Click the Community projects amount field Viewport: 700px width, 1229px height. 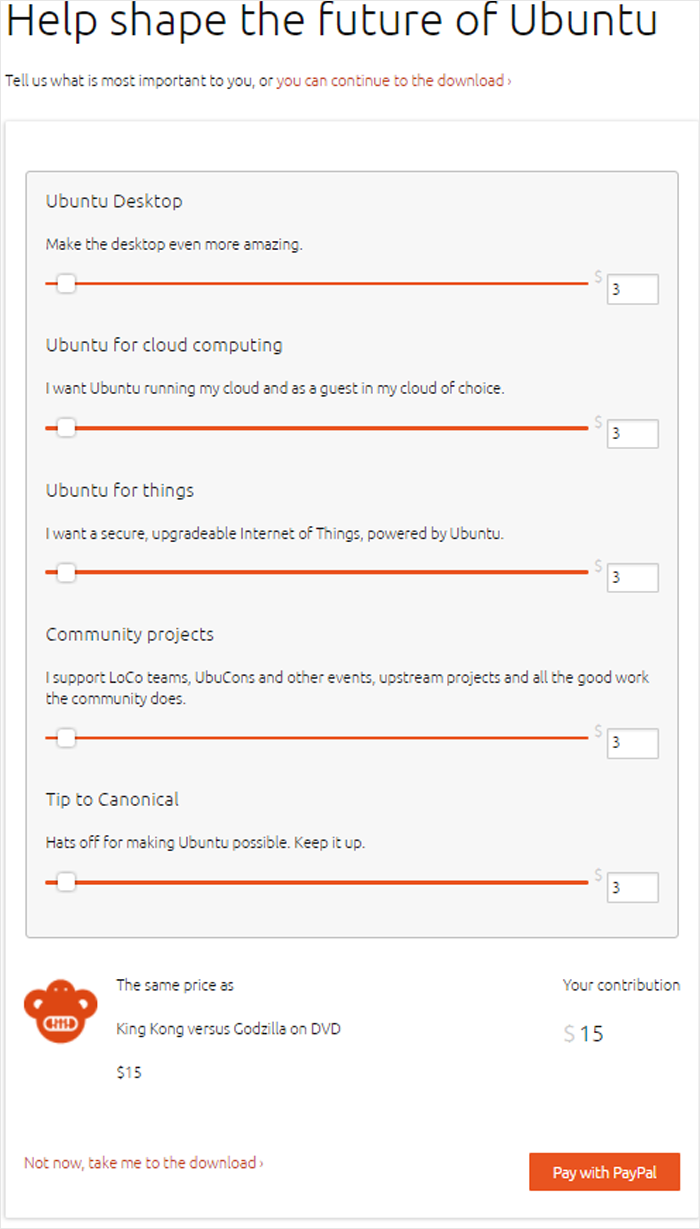pyautogui.click(x=633, y=743)
